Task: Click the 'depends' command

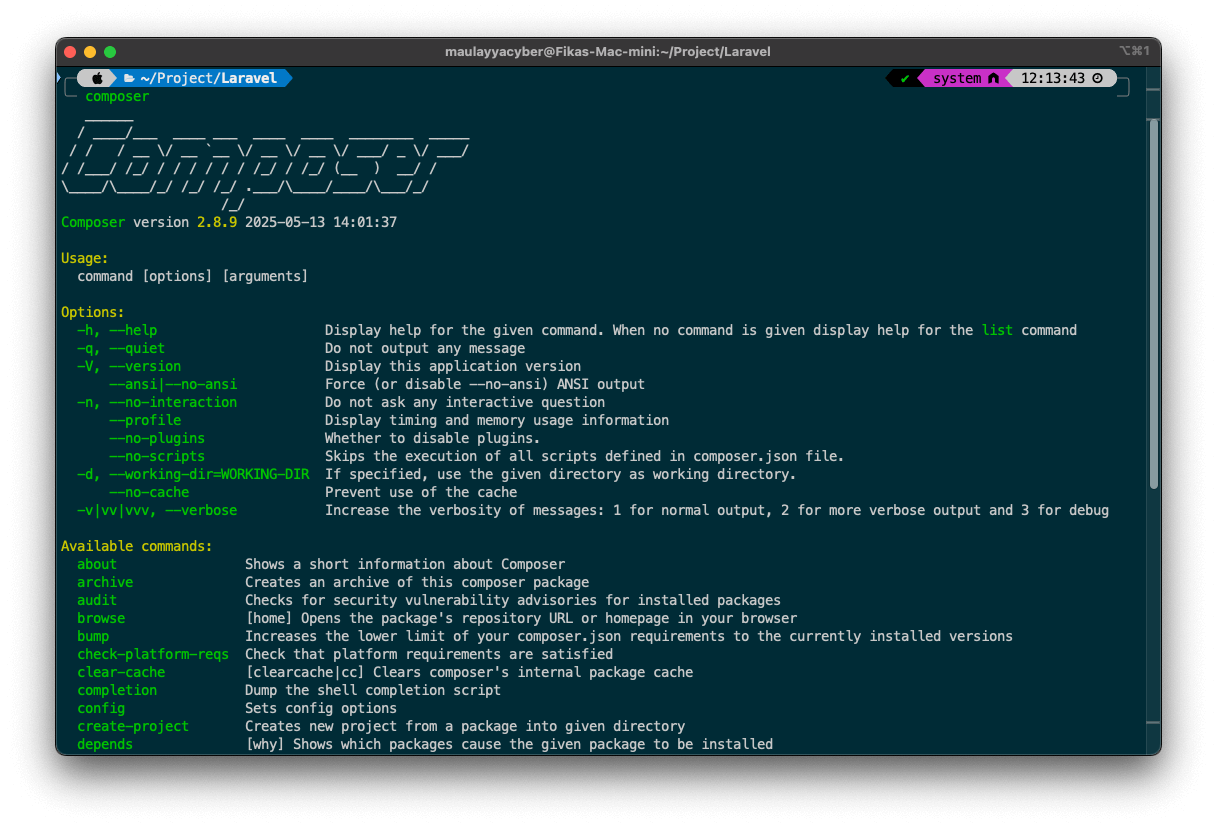Action: (105, 744)
